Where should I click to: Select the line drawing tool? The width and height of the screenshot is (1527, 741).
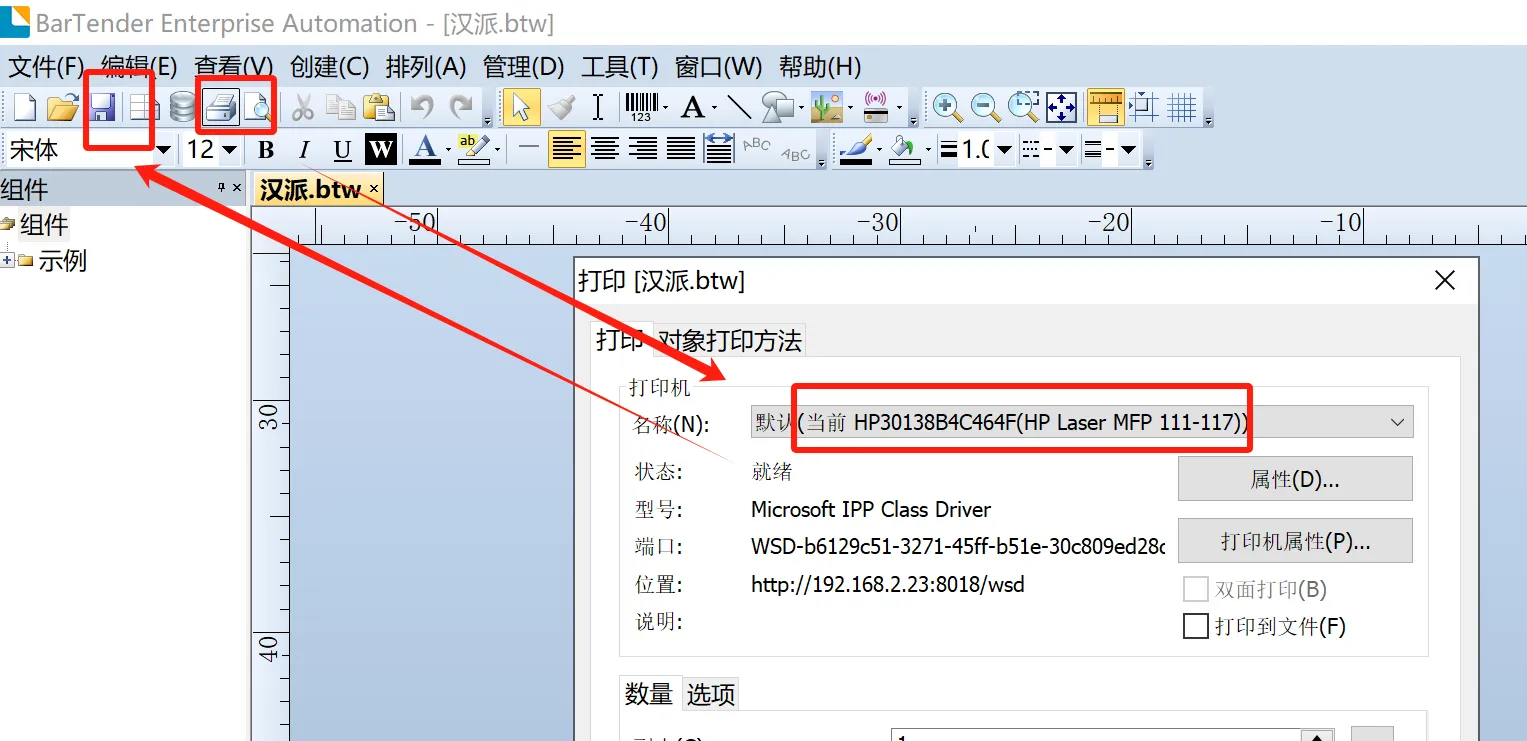pos(739,107)
